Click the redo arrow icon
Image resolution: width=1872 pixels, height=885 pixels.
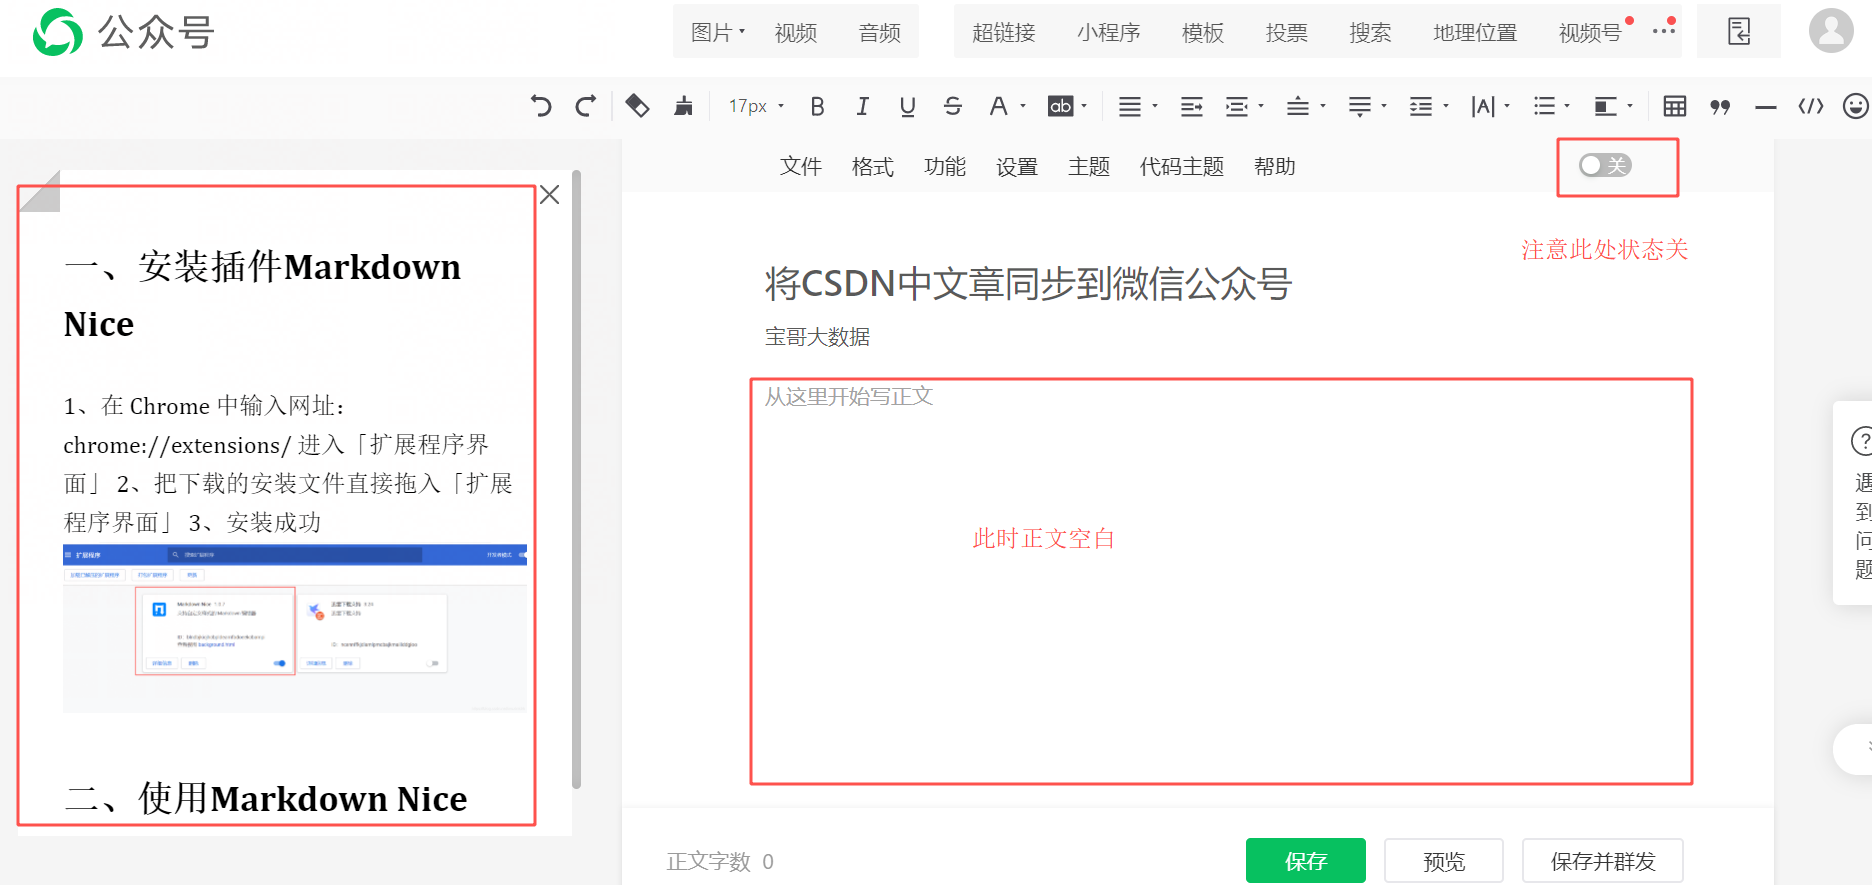click(586, 106)
